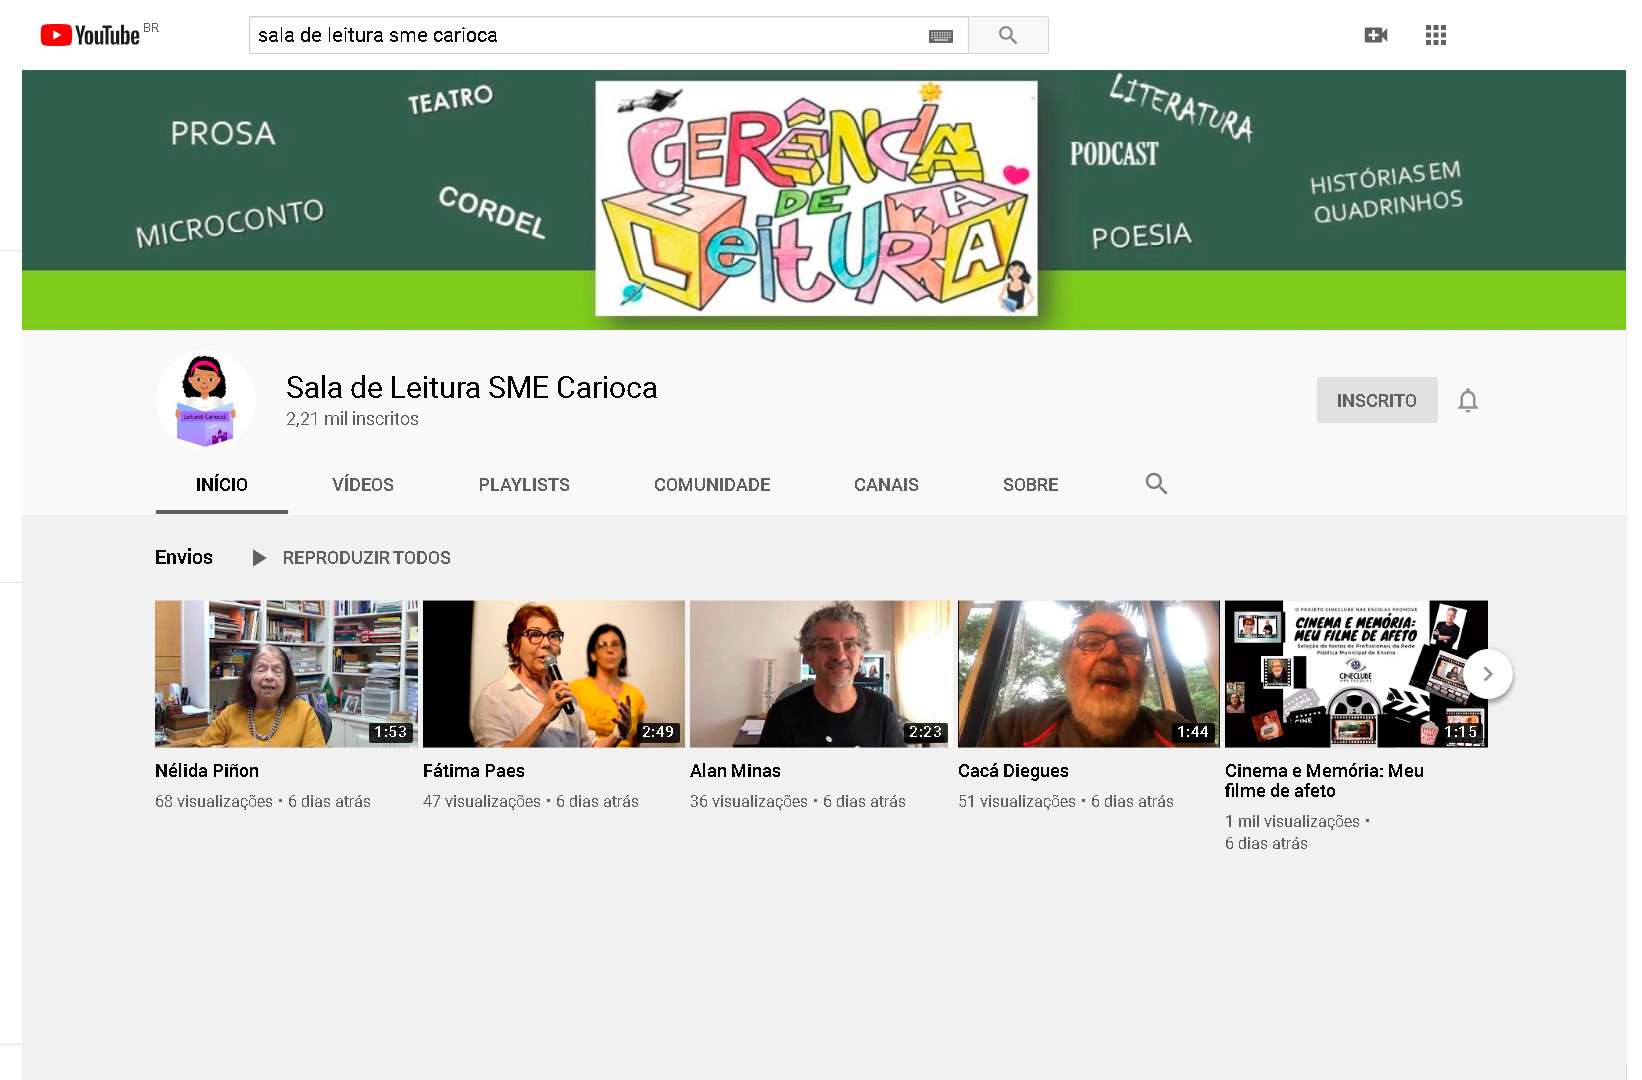Open the CANAIS tab

(x=886, y=485)
